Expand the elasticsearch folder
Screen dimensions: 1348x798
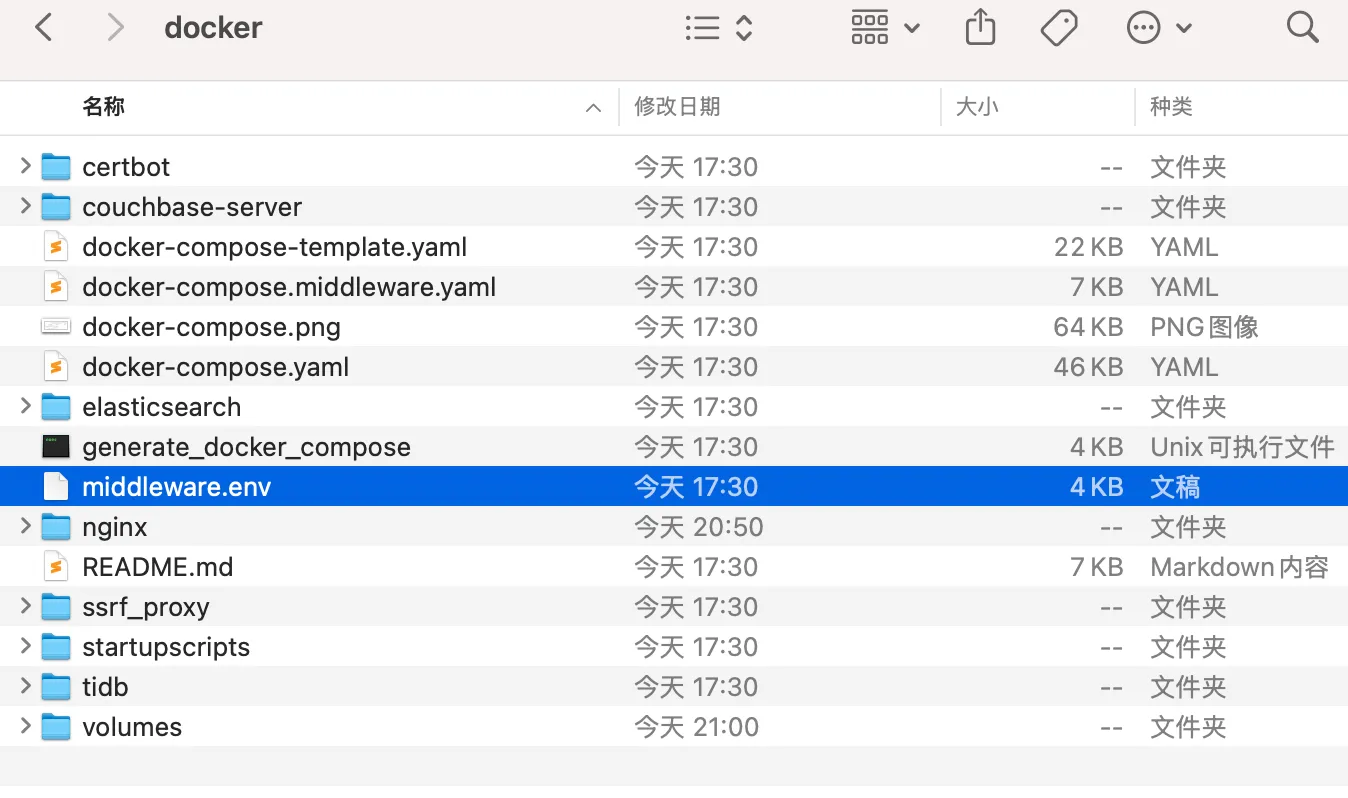pos(25,406)
